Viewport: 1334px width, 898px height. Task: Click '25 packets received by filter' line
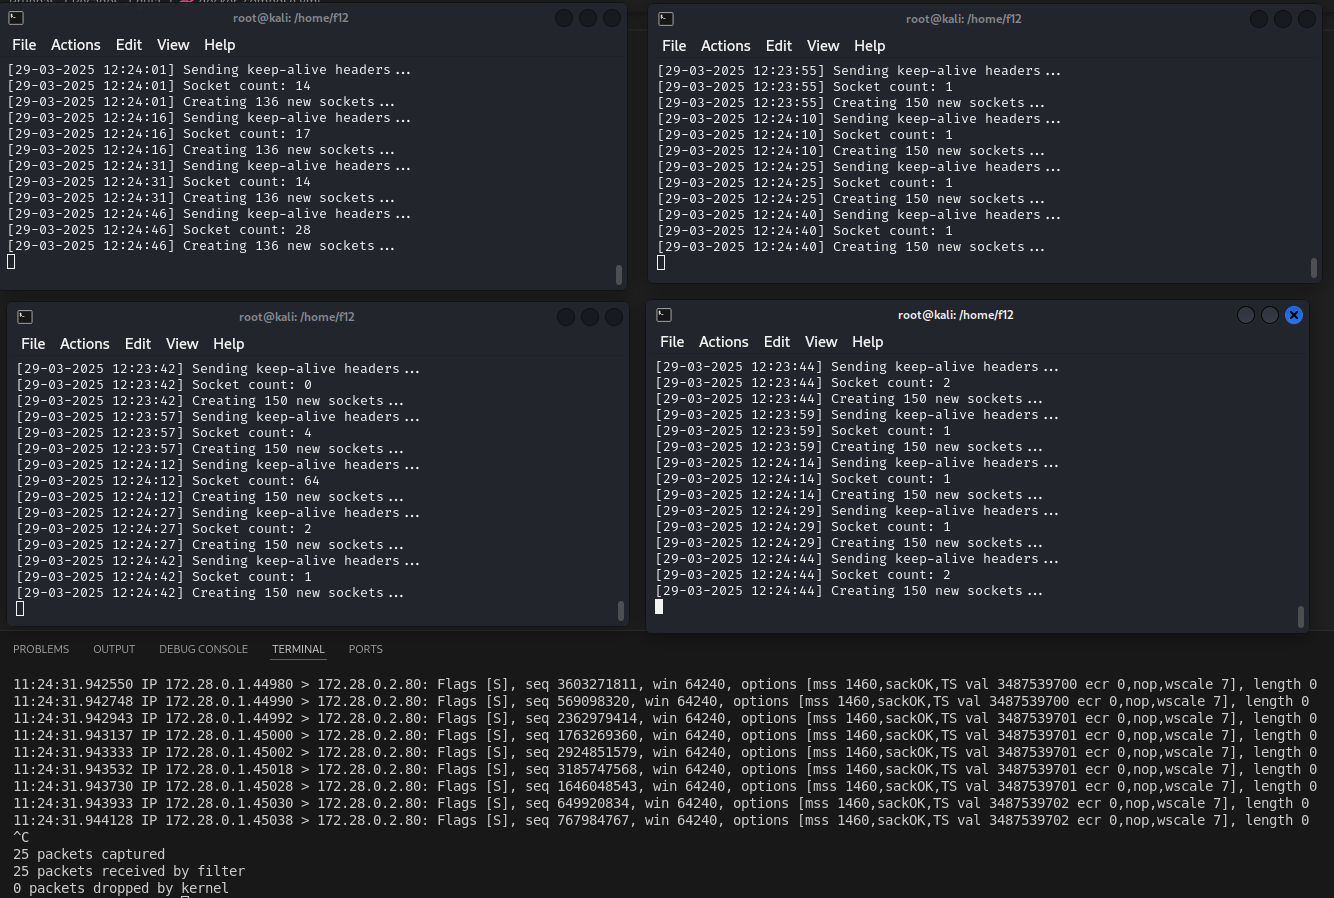129,871
